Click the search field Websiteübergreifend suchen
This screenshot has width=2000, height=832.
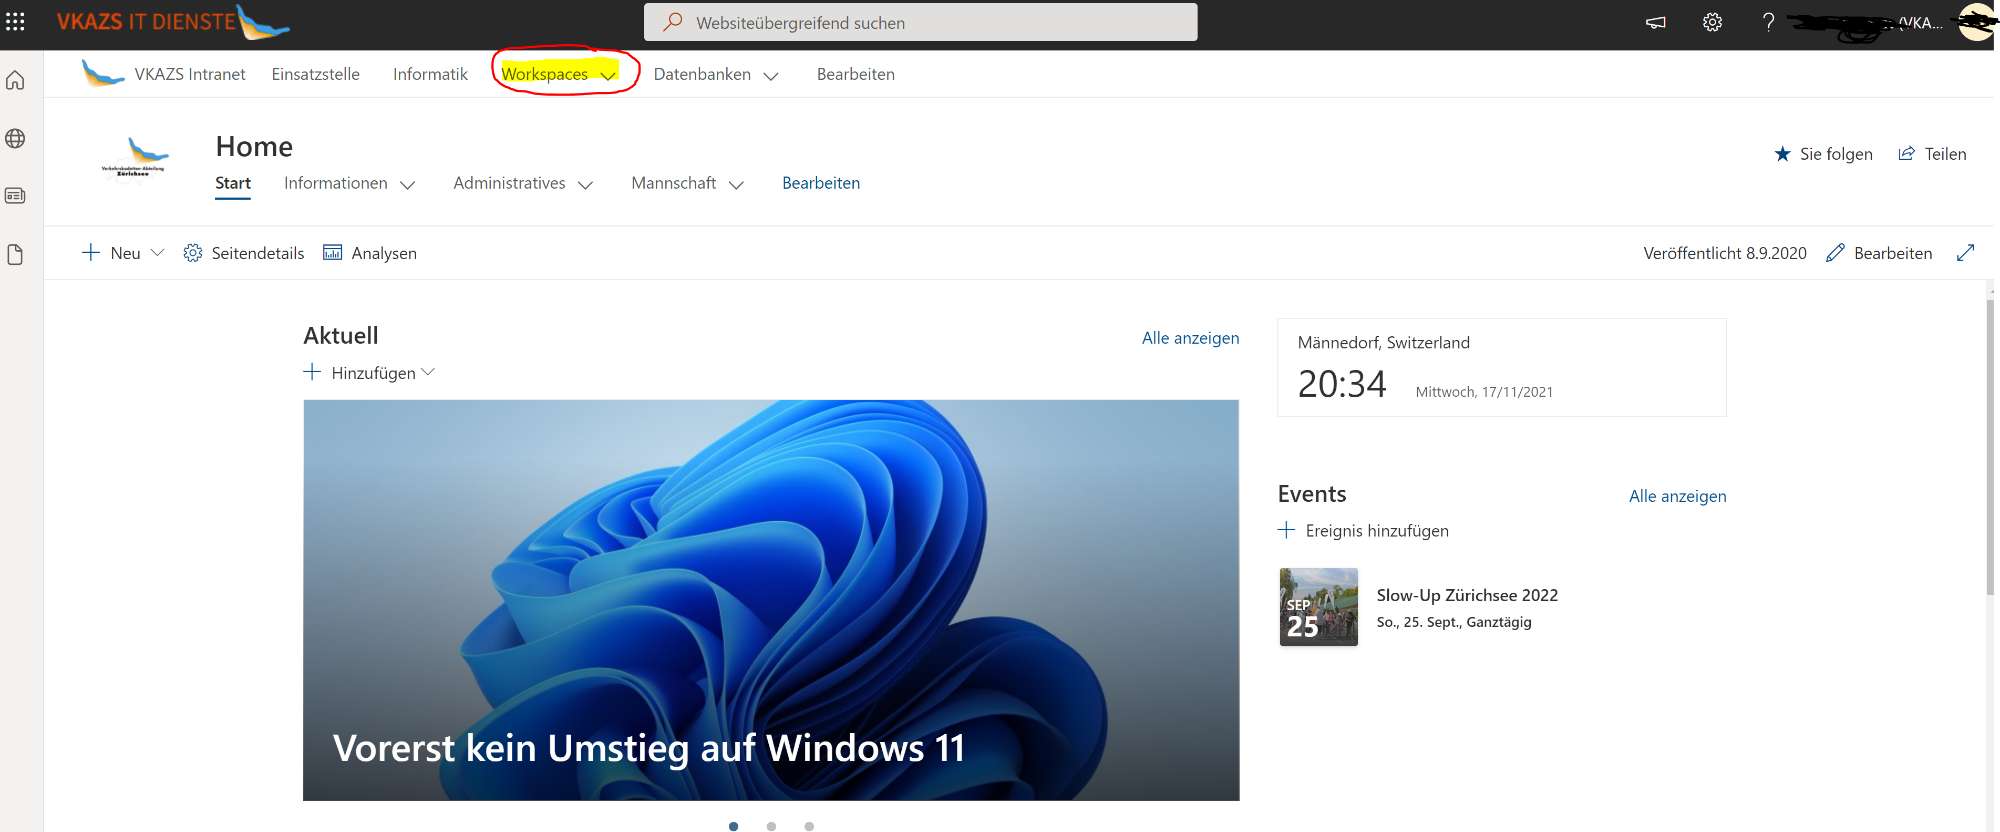[x=920, y=22]
